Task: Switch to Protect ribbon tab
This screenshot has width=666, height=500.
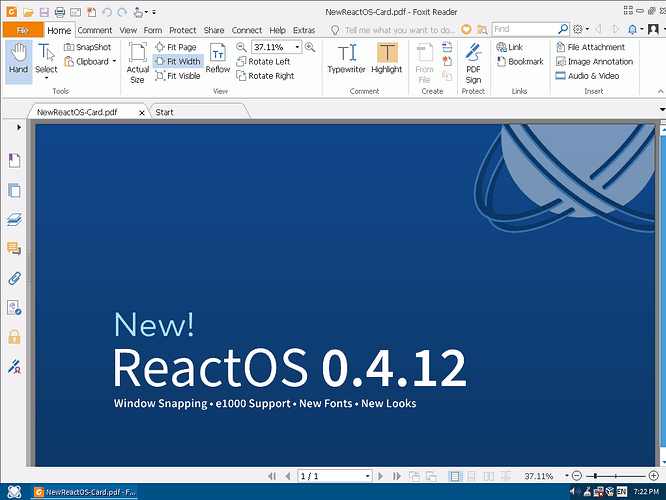Action: [x=183, y=30]
